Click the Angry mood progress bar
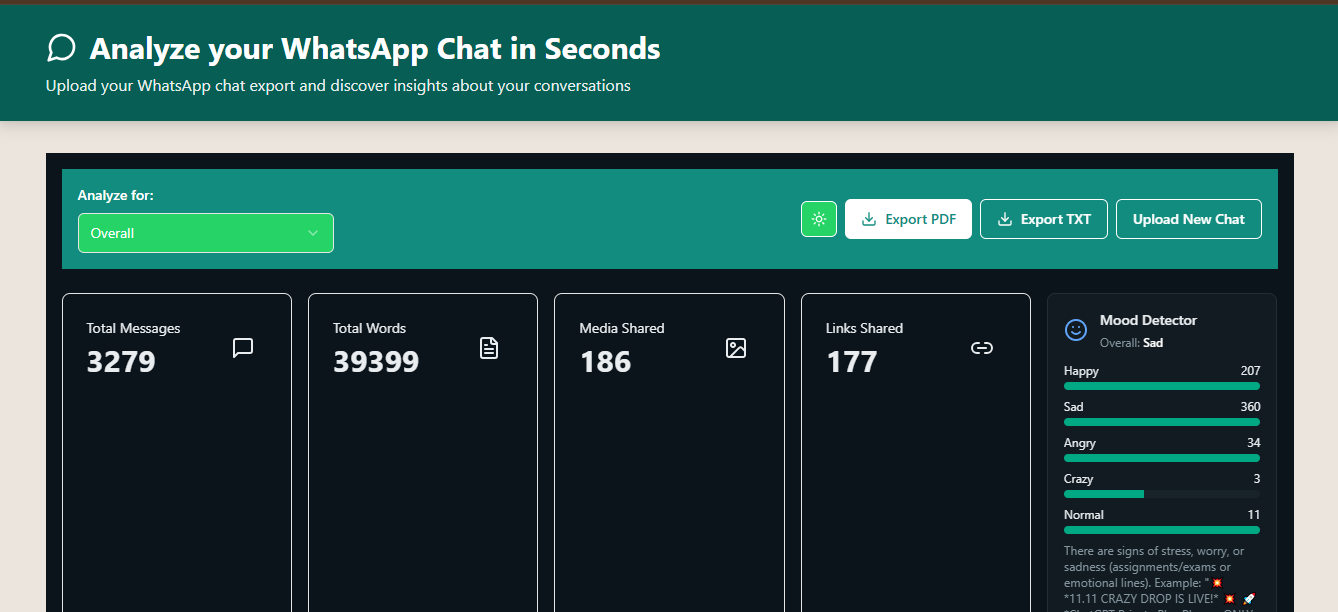Screen dimensions: 1338x612 tap(1162, 458)
